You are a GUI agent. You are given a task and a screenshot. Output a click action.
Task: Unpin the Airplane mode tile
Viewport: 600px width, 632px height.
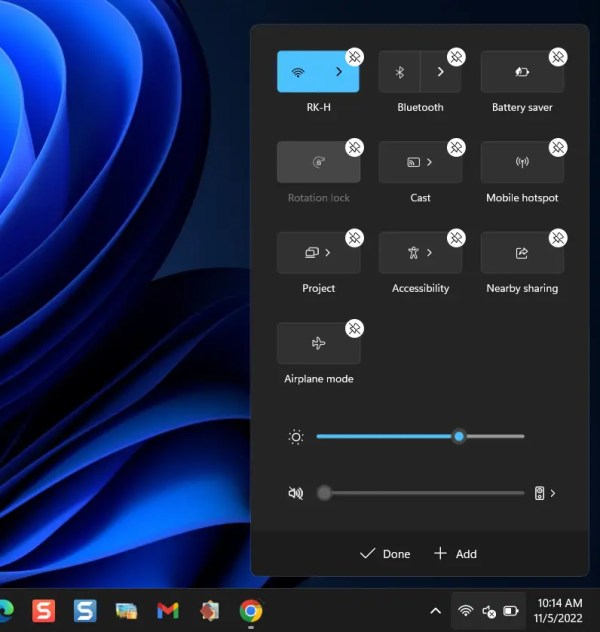[354, 328]
